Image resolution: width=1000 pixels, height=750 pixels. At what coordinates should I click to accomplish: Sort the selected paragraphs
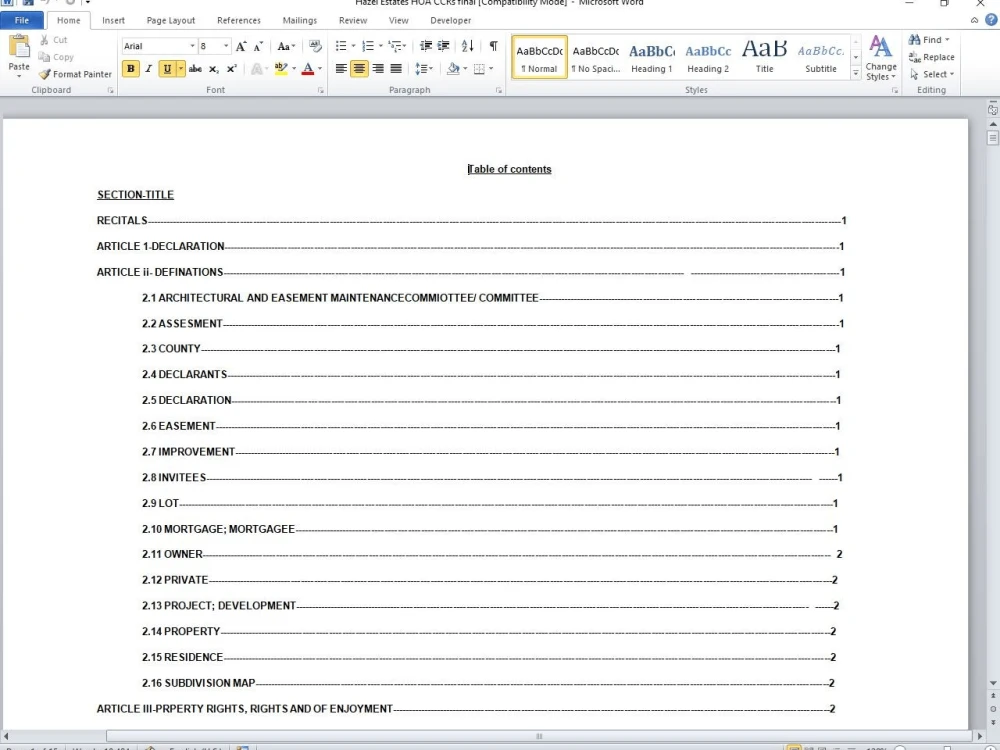(467, 45)
